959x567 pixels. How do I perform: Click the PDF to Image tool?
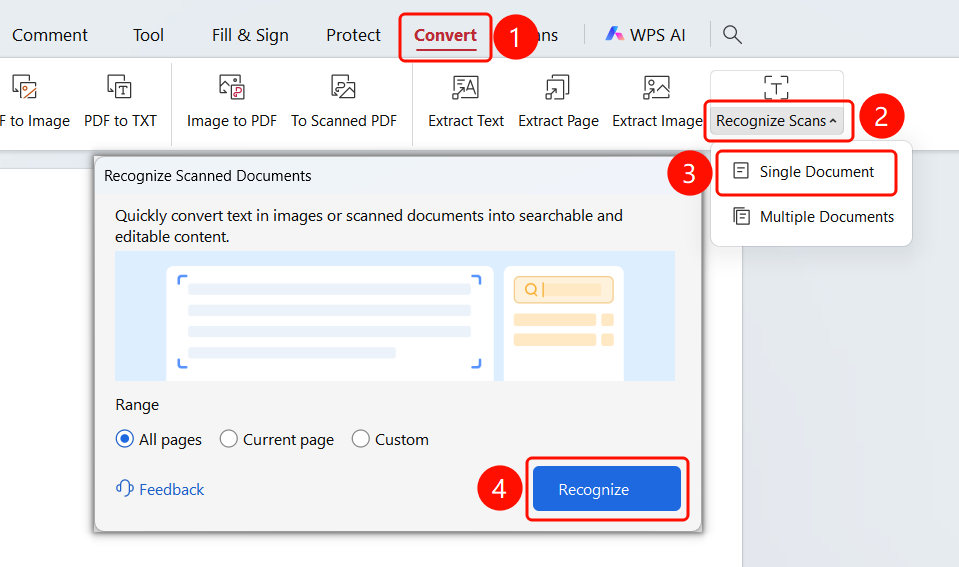click(34, 102)
